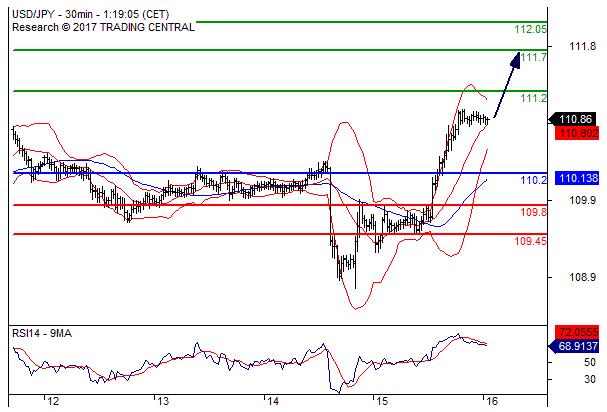Screen dimensions: 607x412
Task: Select the 109.45 support level label
Action: tap(530, 241)
